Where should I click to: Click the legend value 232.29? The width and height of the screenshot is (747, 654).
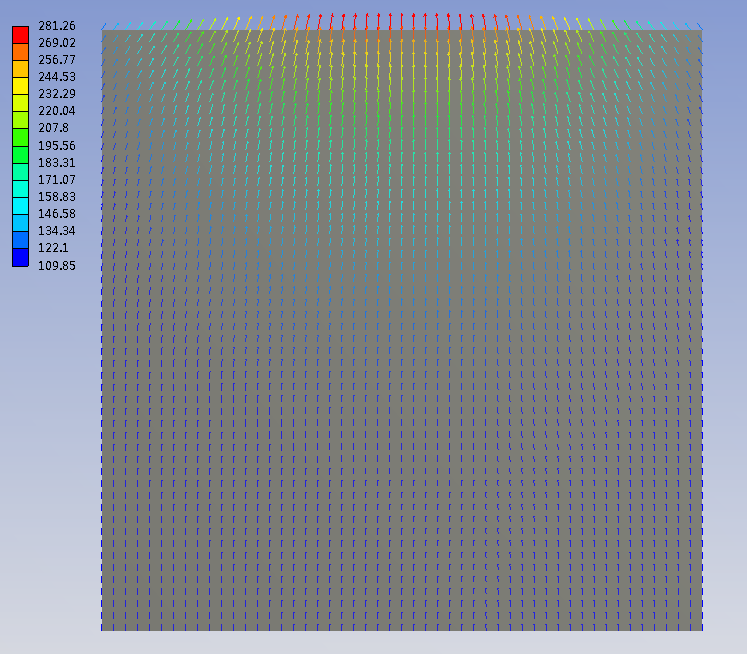pyautogui.click(x=57, y=94)
